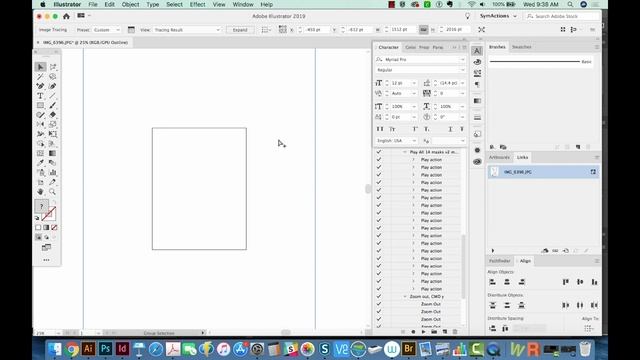Delete selection using Actions panel trash icon
This screenshot has height=360, width=640.
[455, 332]
